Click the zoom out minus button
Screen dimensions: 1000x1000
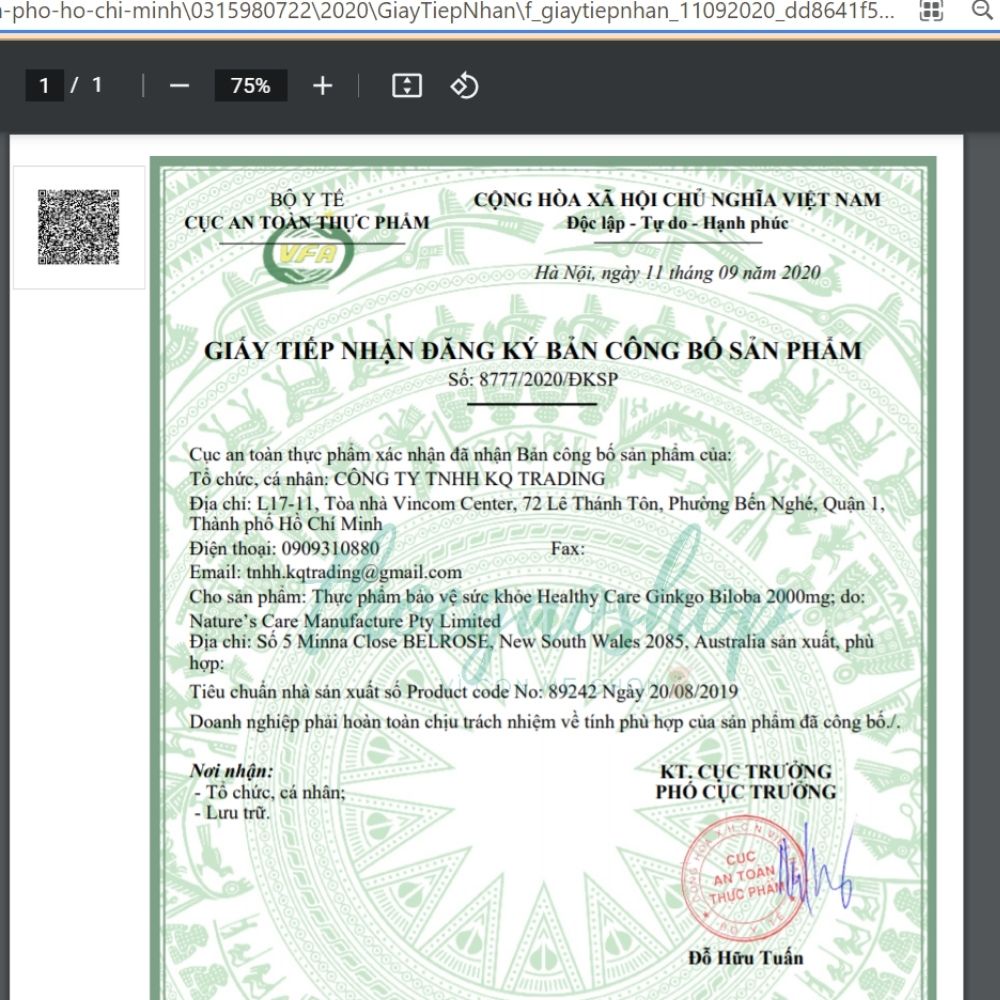pyautogui.click(x=179, y=86)
